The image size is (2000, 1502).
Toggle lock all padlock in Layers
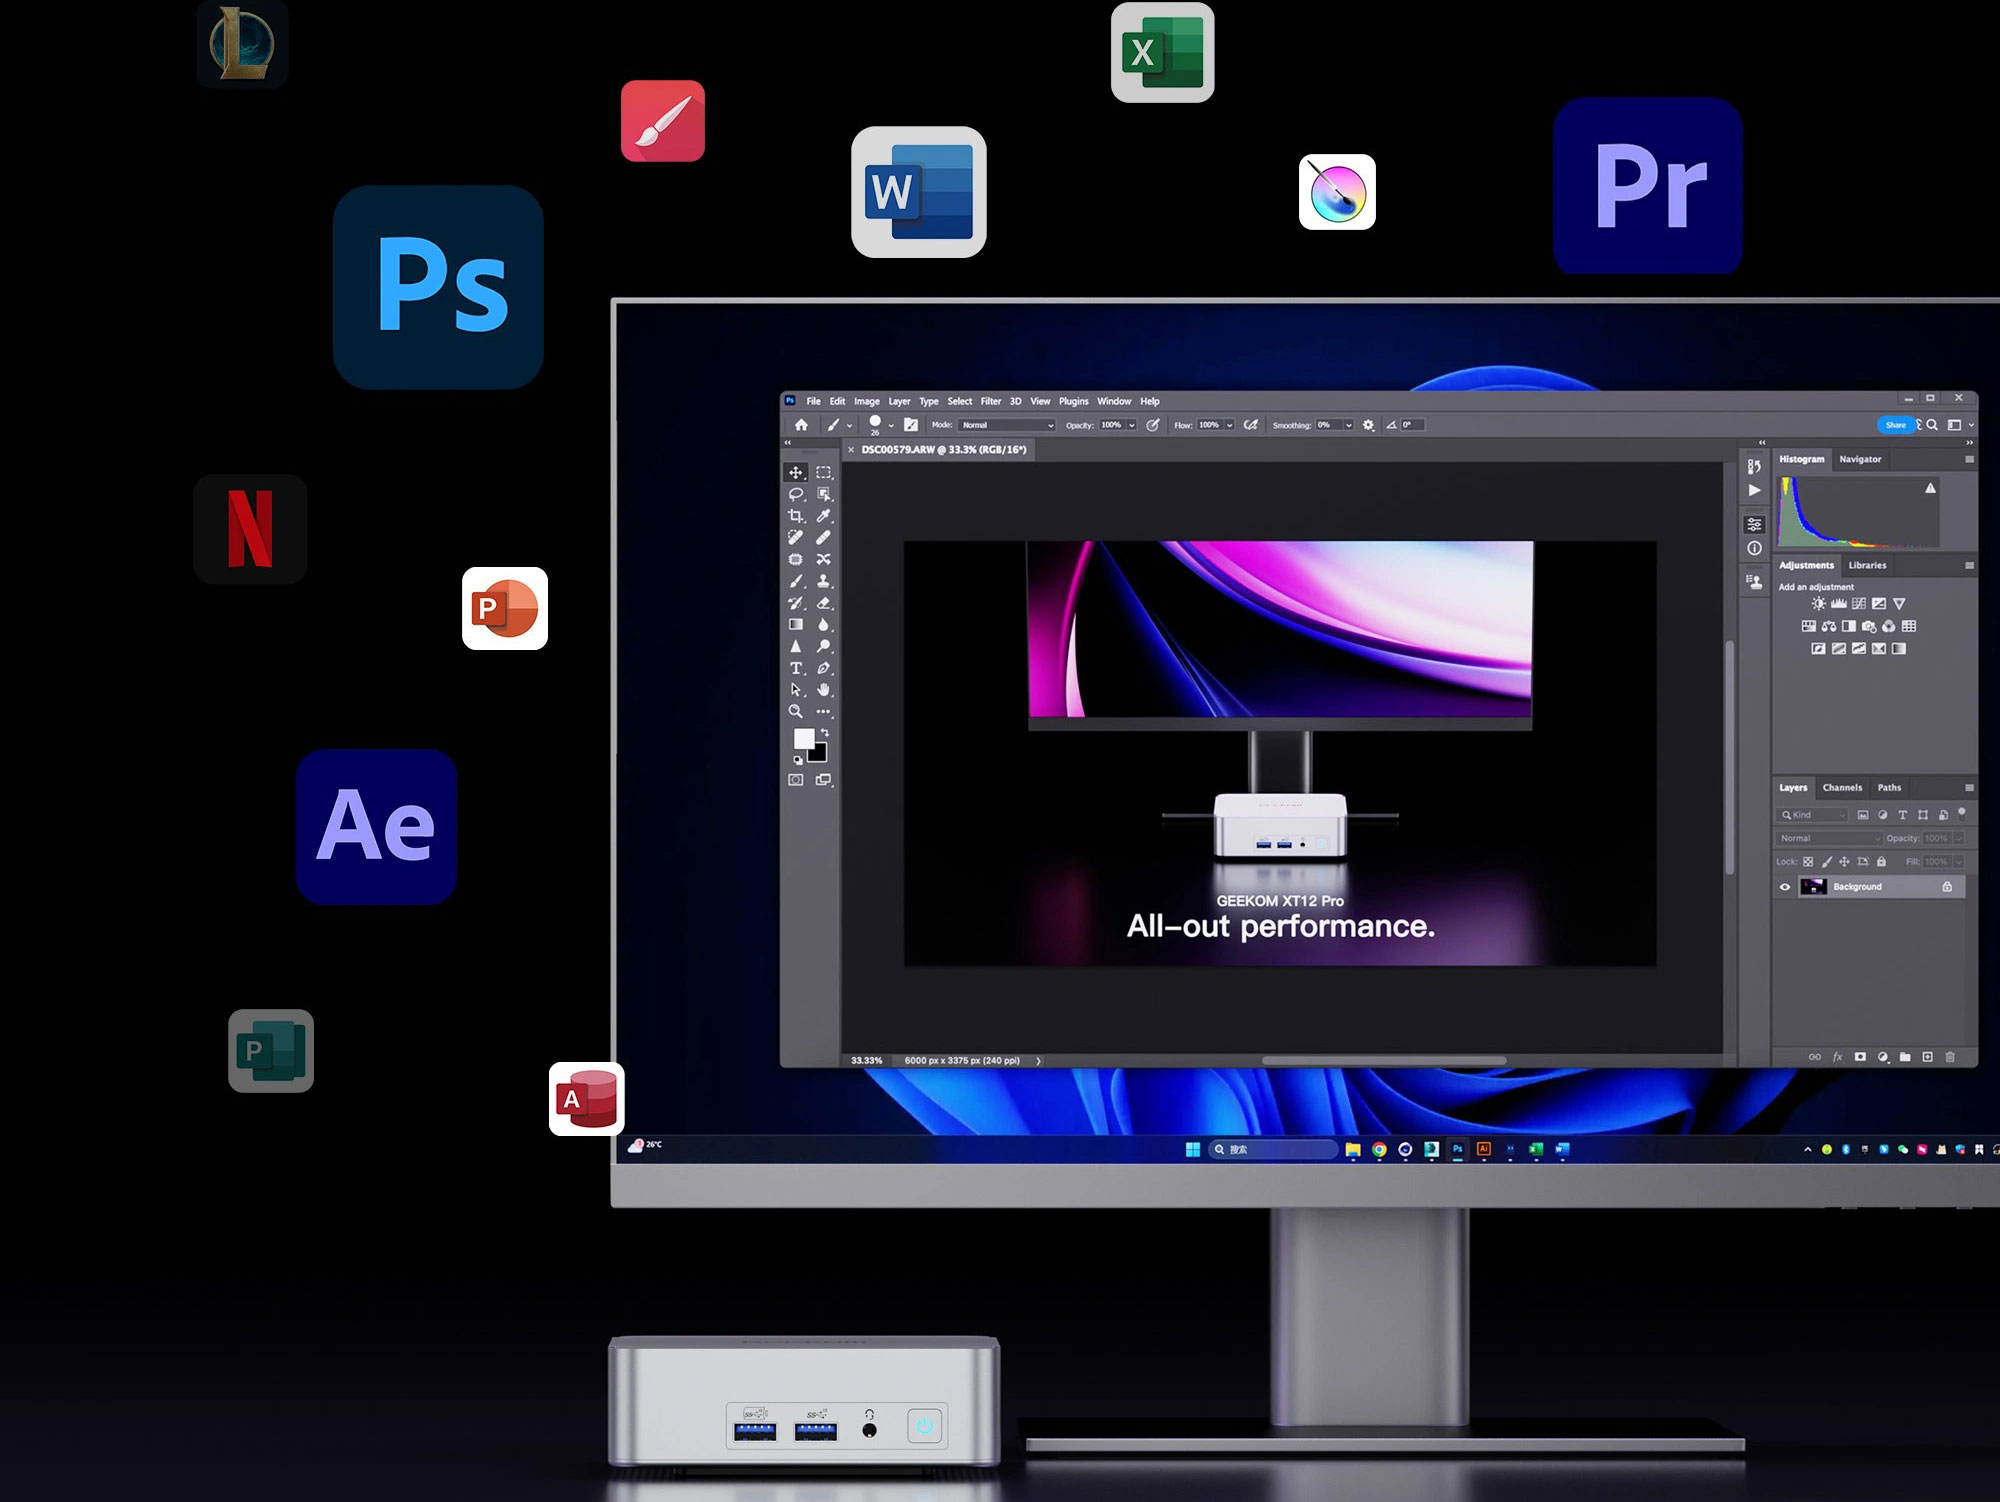1881,862
